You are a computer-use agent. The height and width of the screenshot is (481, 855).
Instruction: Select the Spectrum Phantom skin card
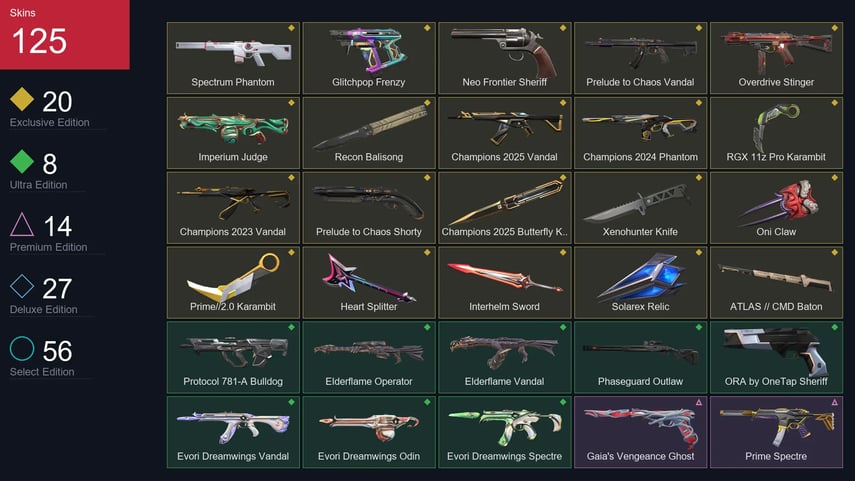(233, 58)
